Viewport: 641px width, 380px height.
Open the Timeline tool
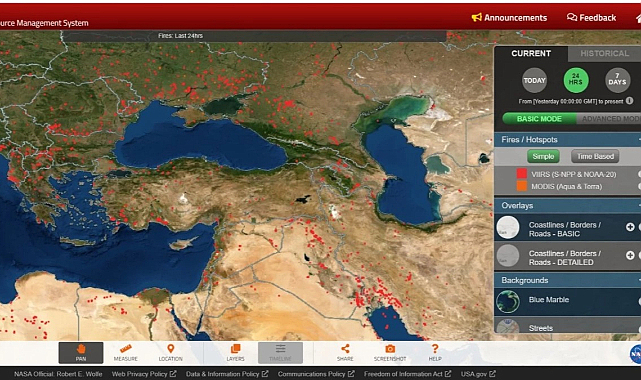click(x=280, y=353)
